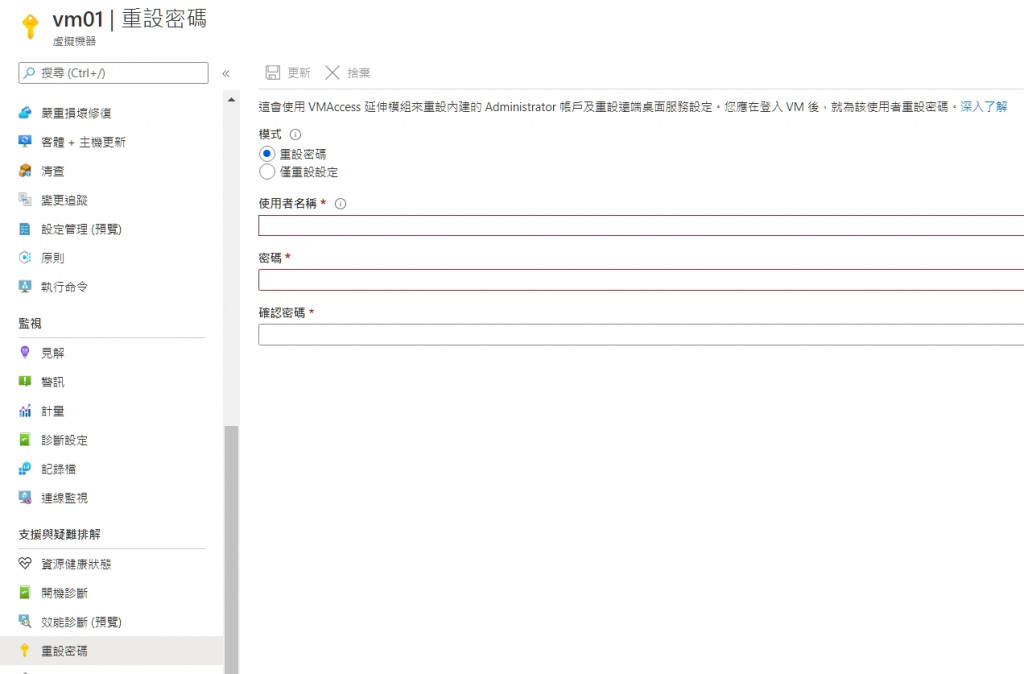Click the sidebar scrollbar thumb
The width and height of the screenshot is (1024, 674).
pos(231,549)
